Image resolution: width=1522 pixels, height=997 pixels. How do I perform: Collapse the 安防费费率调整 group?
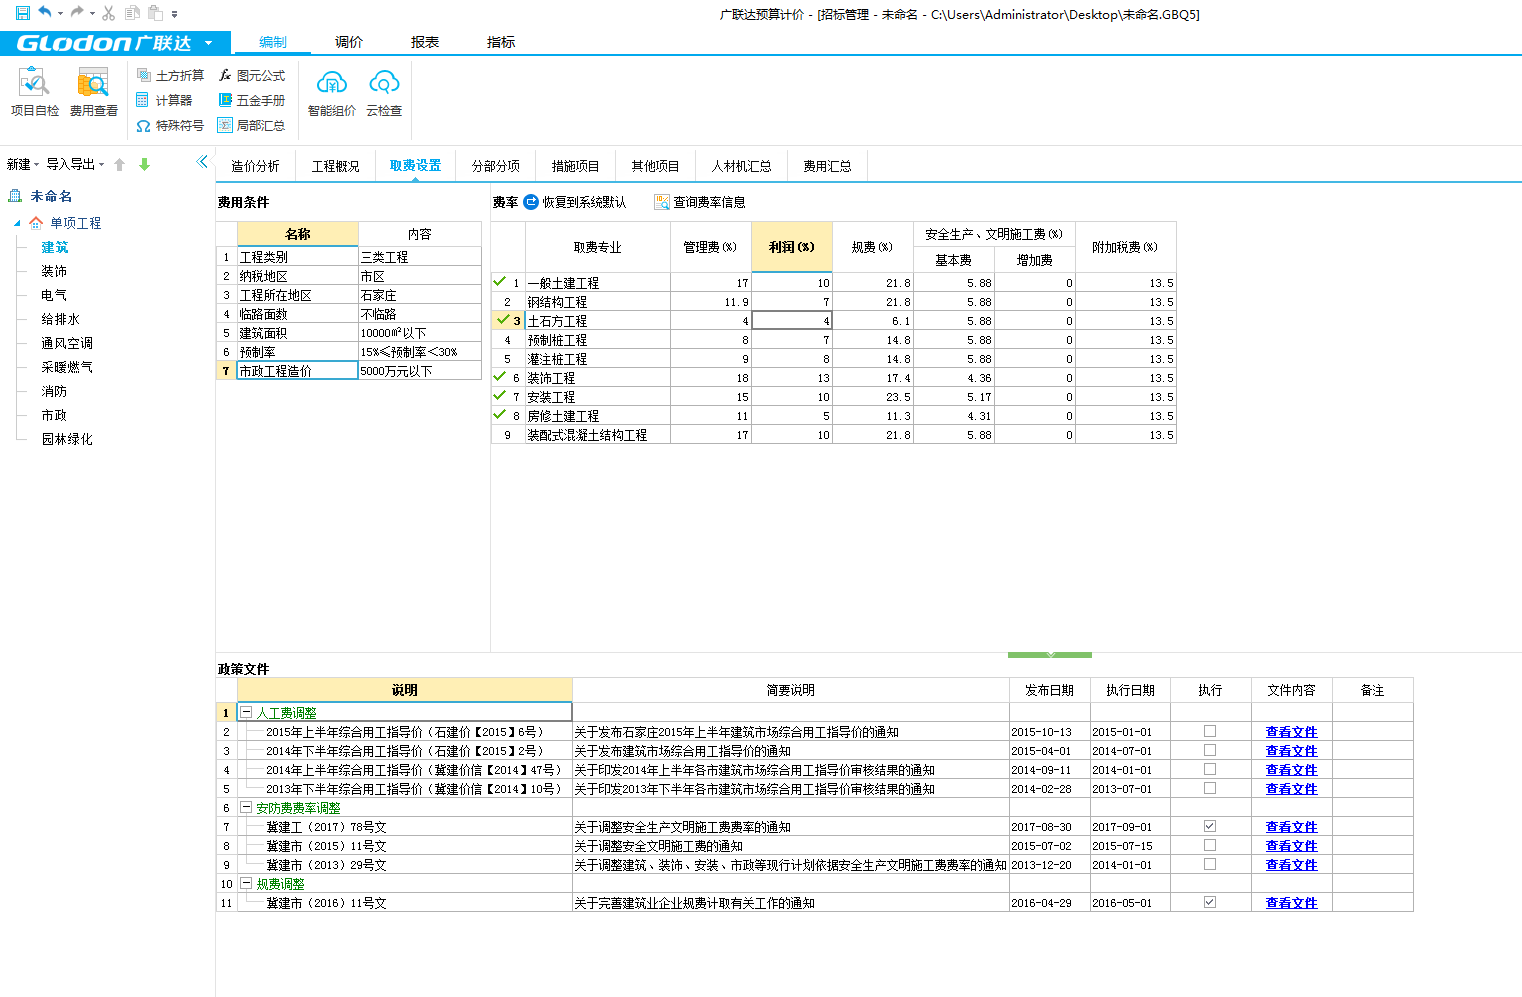point(246,808)
